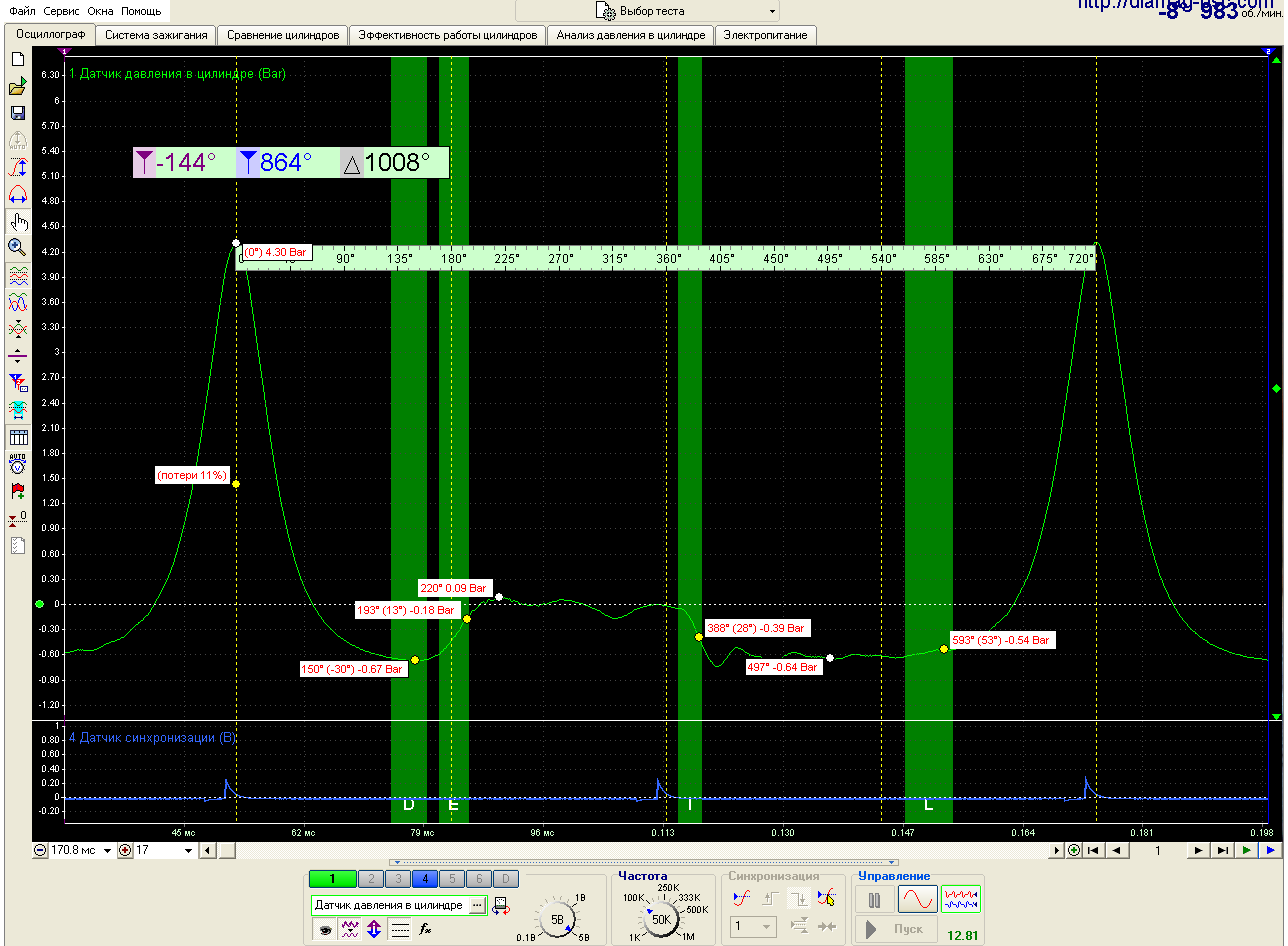
Task: Open the 170.8 мс time scale dropdown
Action: coord(108,851)
